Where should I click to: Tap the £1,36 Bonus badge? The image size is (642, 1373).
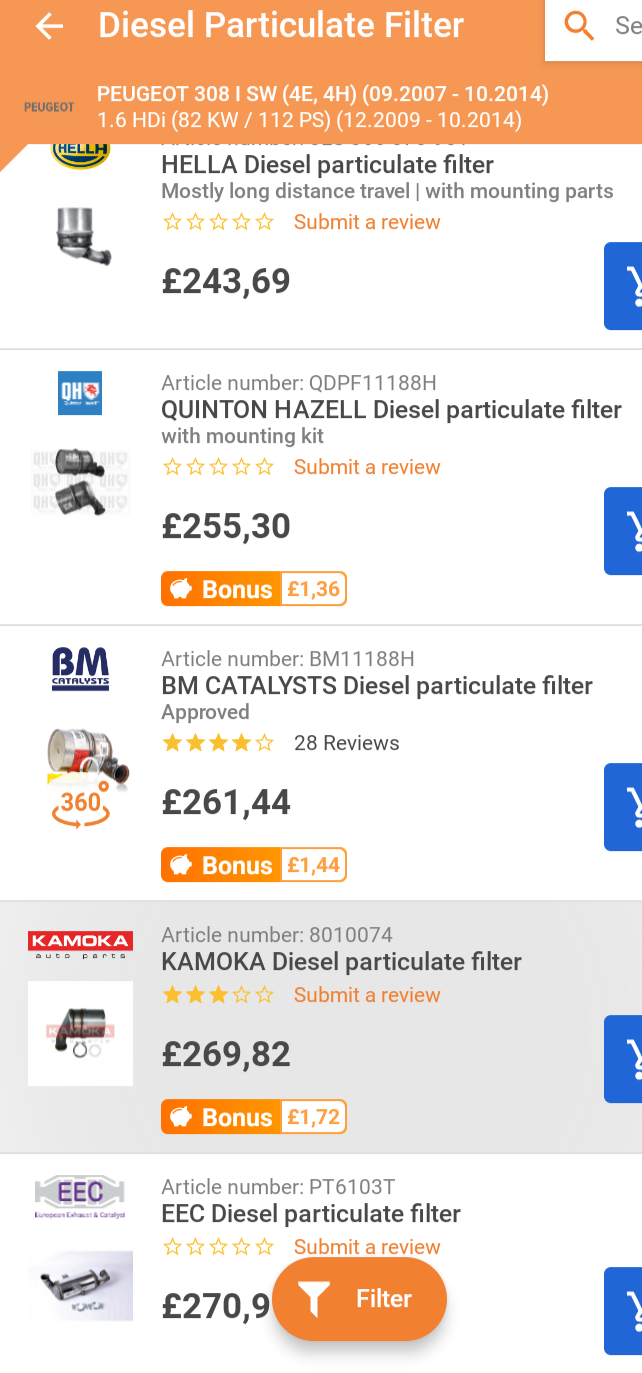[x=254, y=589]
